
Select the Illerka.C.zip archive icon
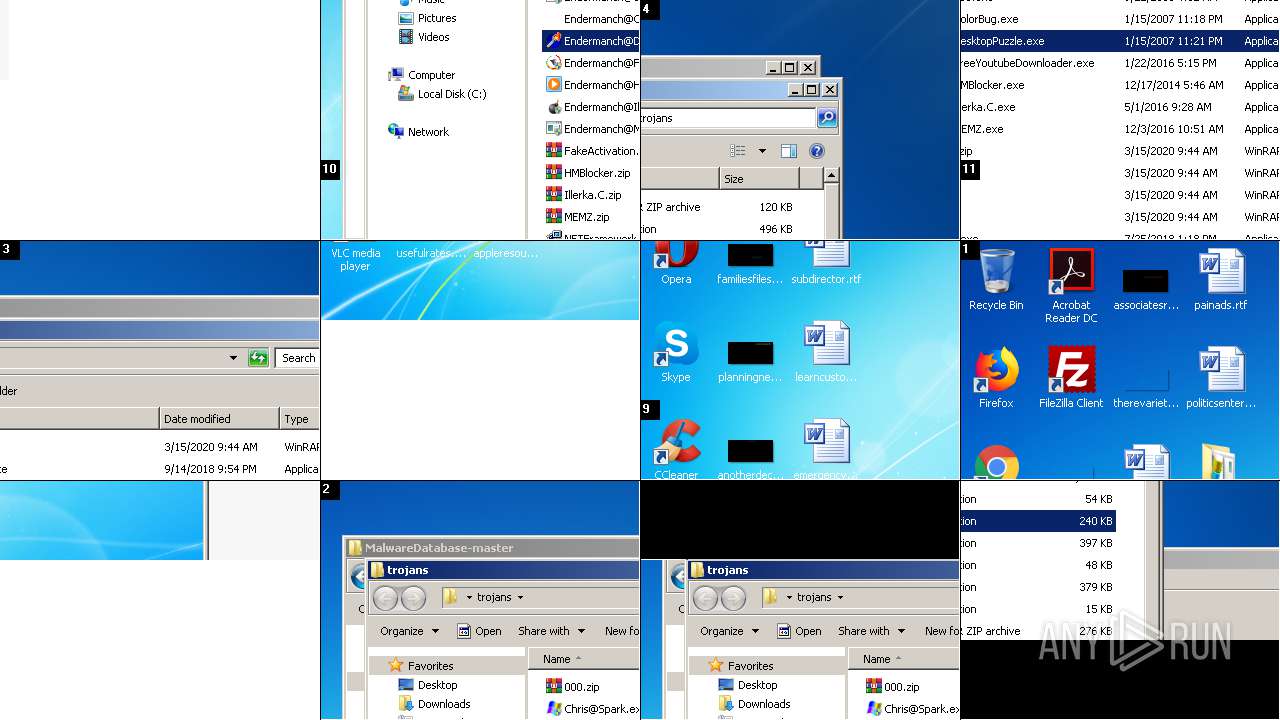[584, 195]
